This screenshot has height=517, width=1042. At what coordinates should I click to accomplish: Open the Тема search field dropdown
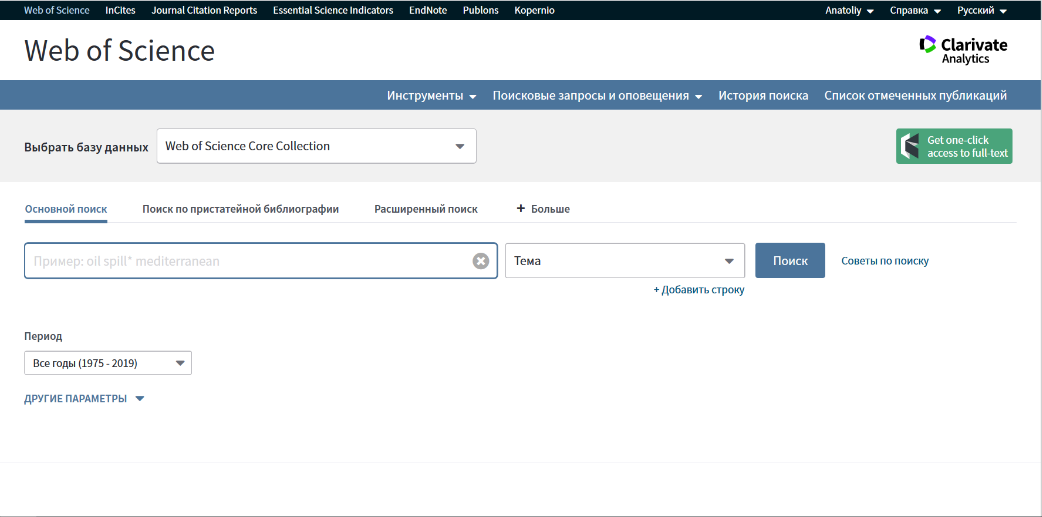tap(625, 261)
